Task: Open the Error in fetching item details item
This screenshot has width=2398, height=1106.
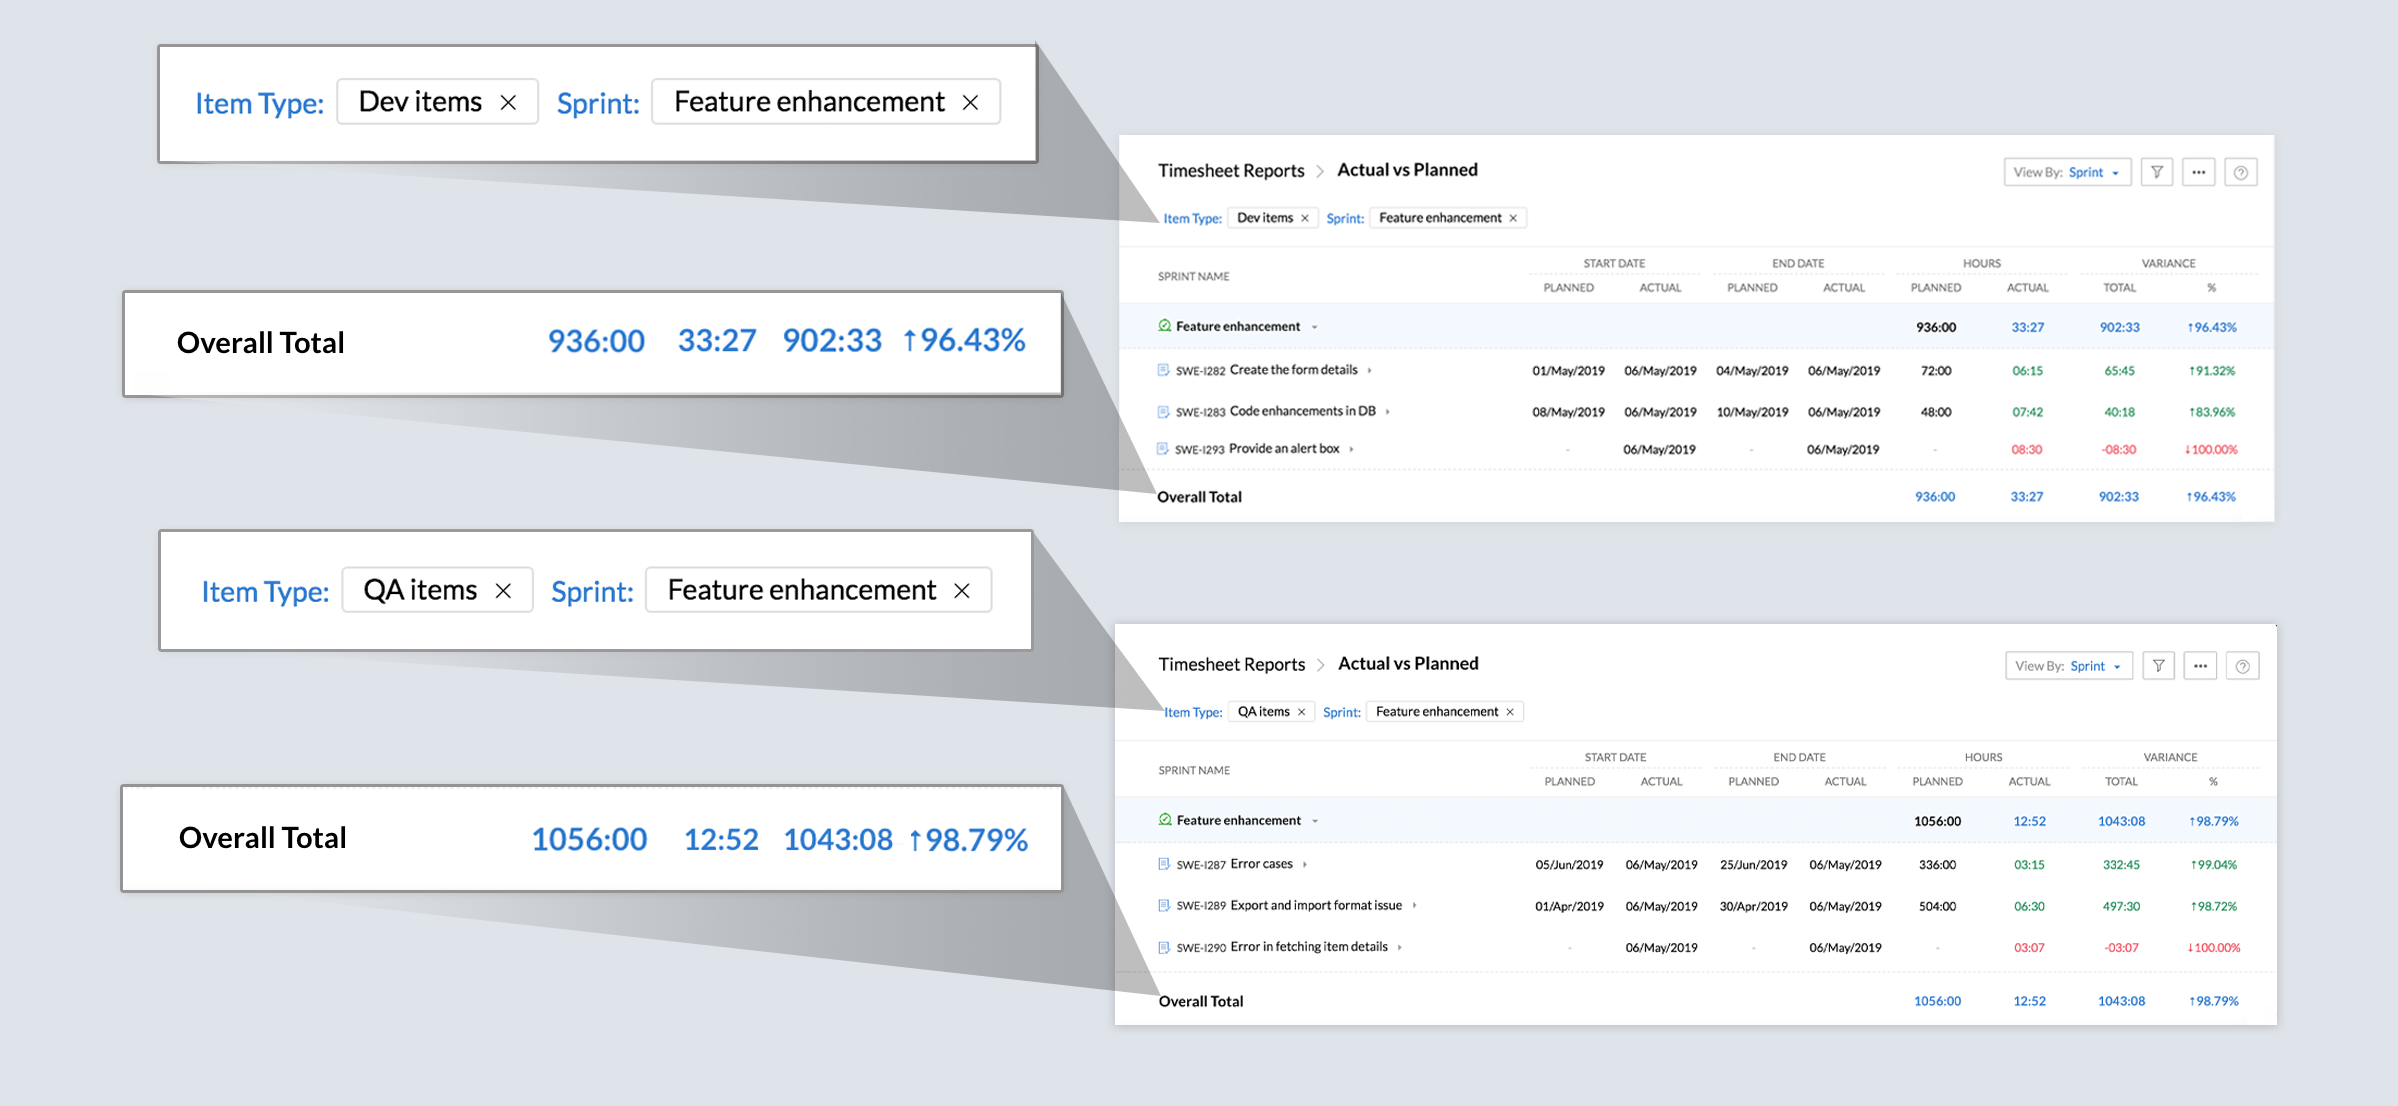Action: point(1308,947)
